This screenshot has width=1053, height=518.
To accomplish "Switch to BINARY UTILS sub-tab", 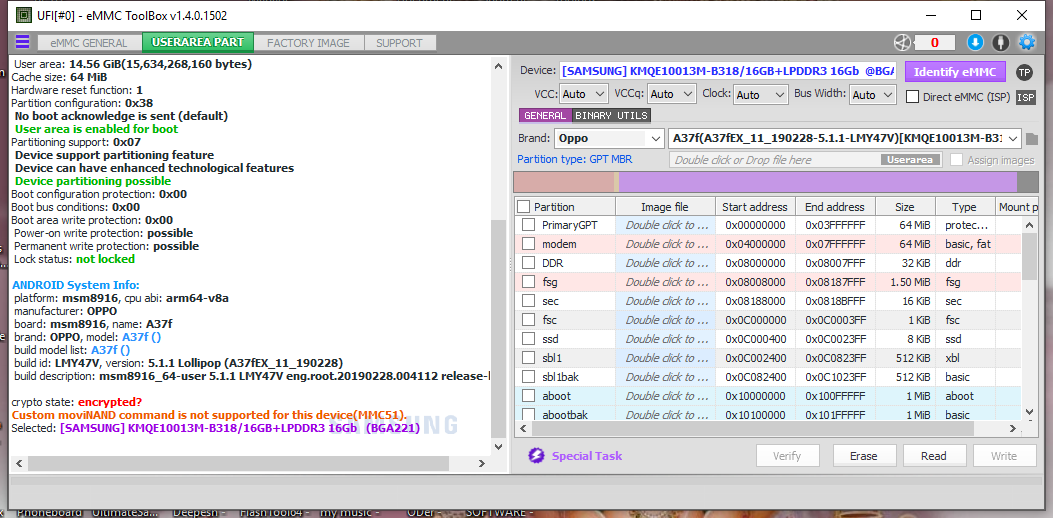I will click(611, 116).
